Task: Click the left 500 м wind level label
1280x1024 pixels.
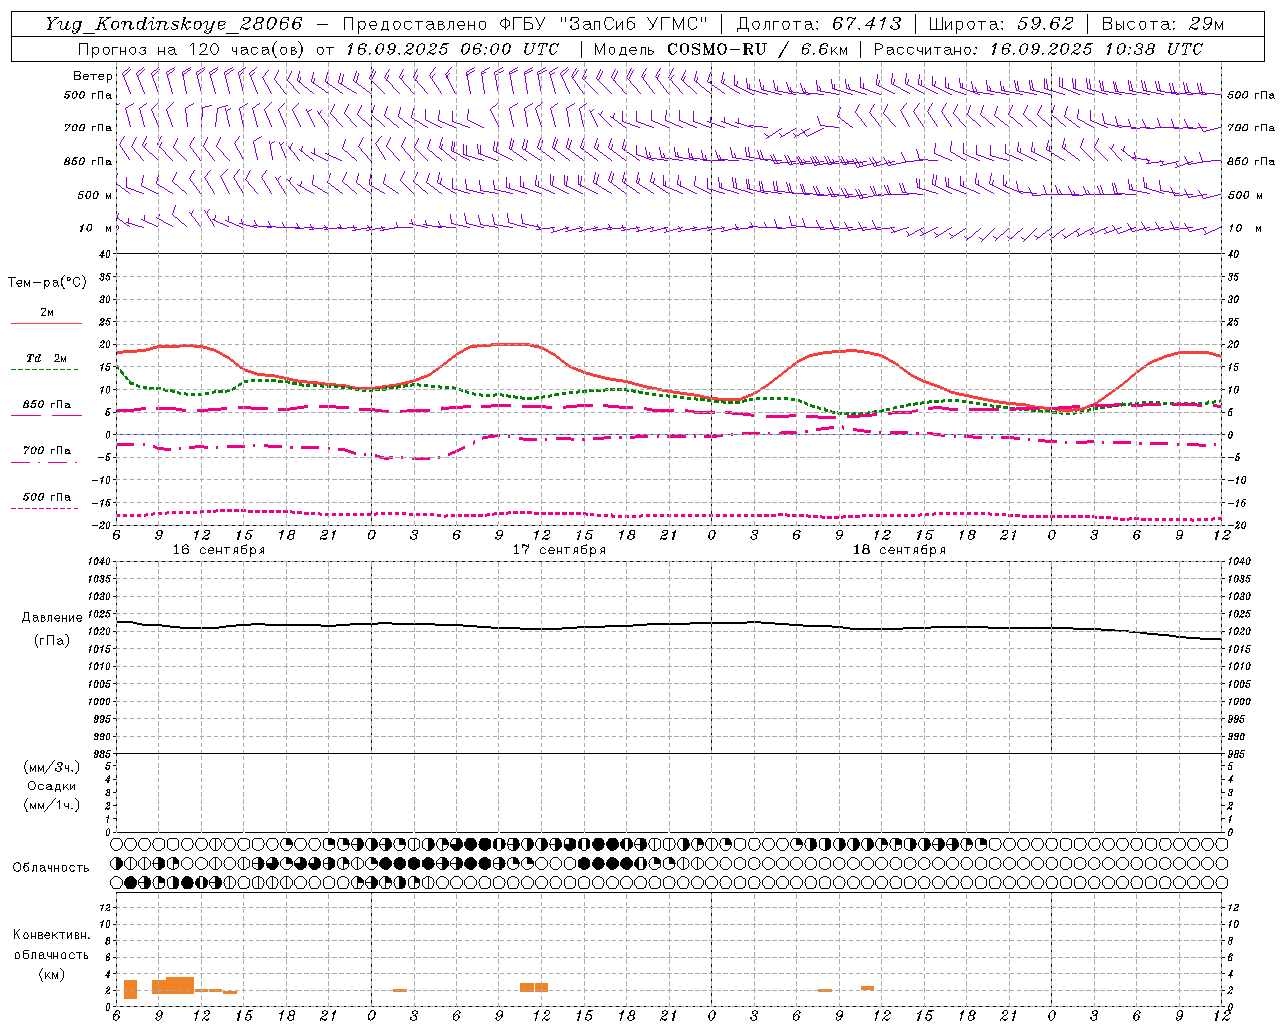Action: (x=95, y=195)
